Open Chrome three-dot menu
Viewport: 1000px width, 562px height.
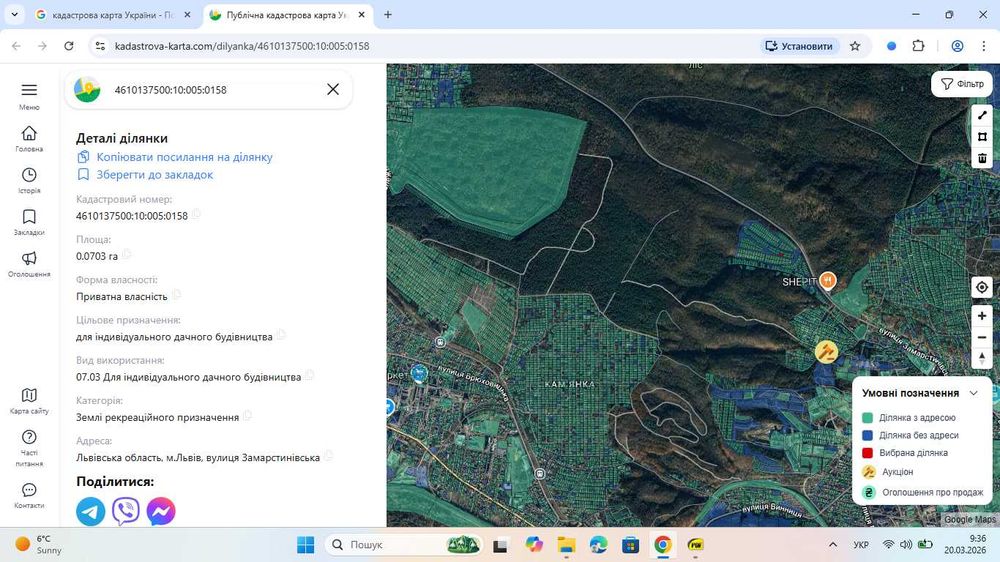point(984,46)
